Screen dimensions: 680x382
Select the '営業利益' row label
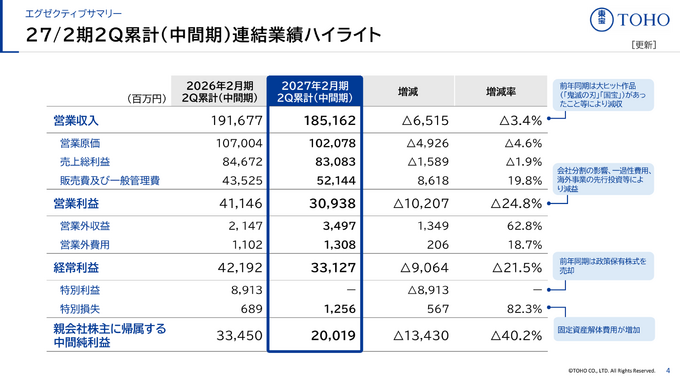tap(76, 203)
